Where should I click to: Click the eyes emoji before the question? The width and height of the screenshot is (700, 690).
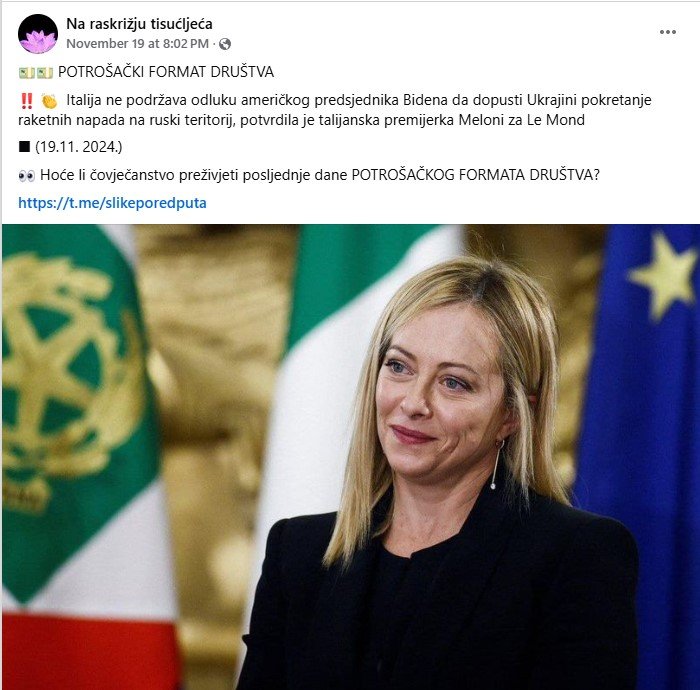pos(26,176)
